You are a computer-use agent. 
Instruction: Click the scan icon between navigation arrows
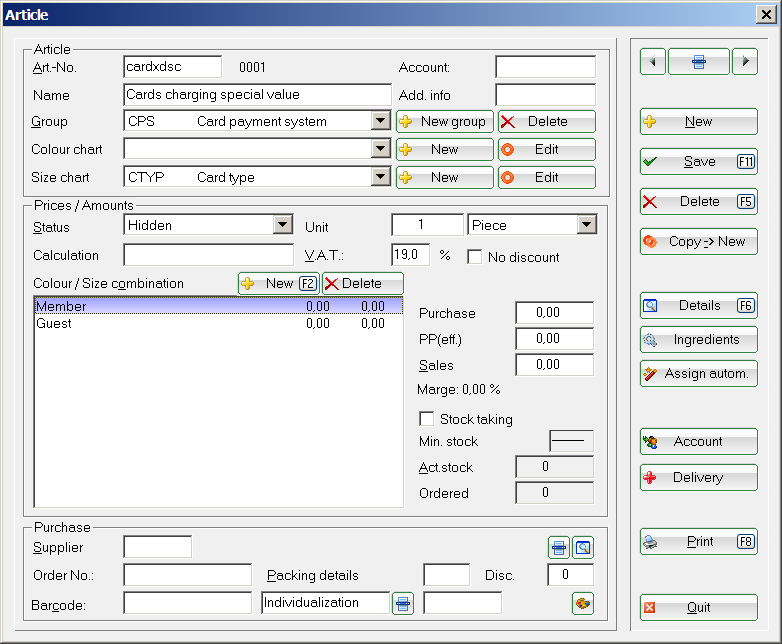click(x=698, y=62)
